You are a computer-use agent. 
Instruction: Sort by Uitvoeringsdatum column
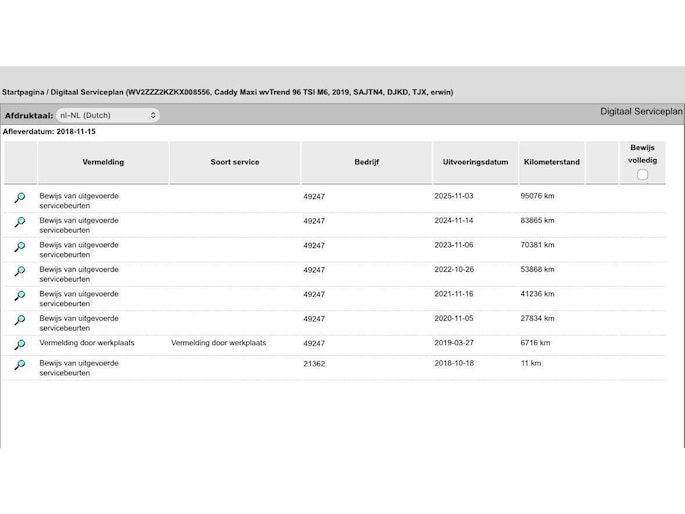[475, 162]
